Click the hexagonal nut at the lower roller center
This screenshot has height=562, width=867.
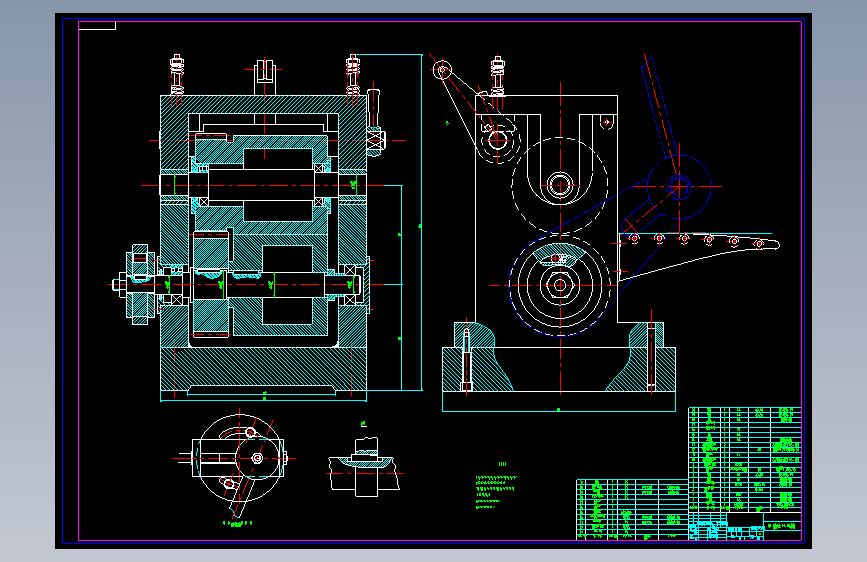[x=560, y=285]
